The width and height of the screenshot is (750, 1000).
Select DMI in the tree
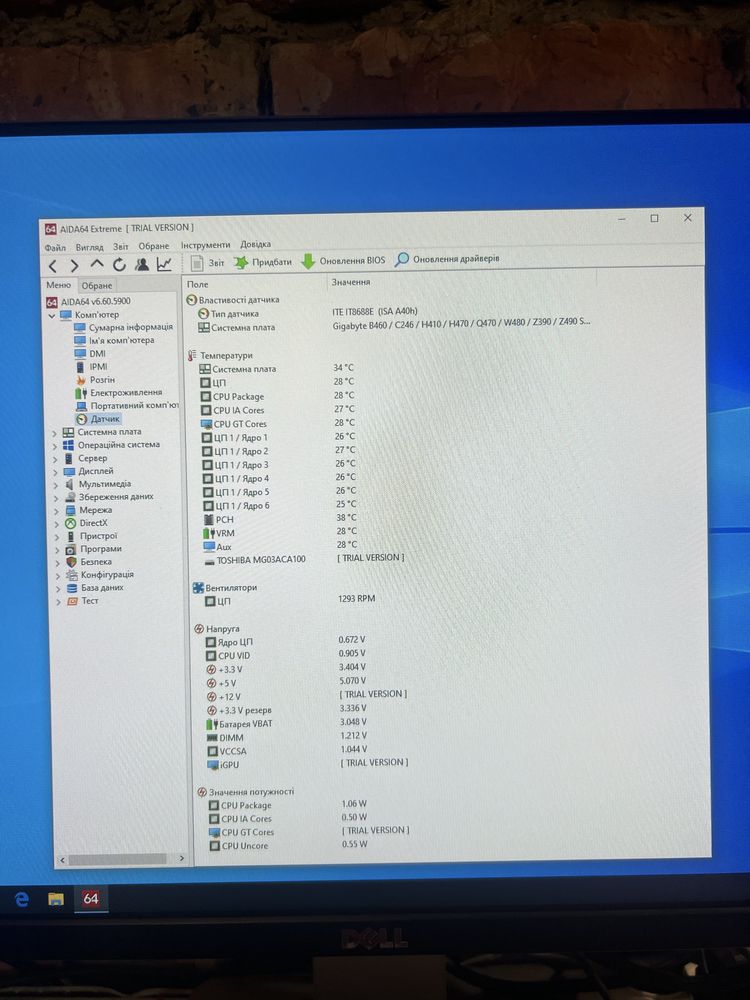(90, 354)
